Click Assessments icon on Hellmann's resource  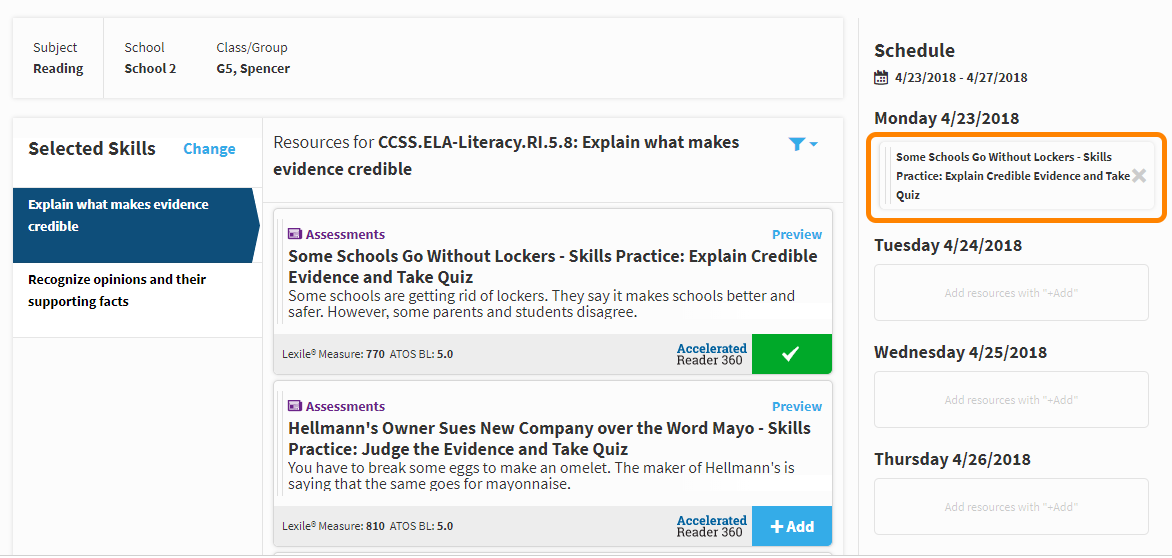click(294, 406)
